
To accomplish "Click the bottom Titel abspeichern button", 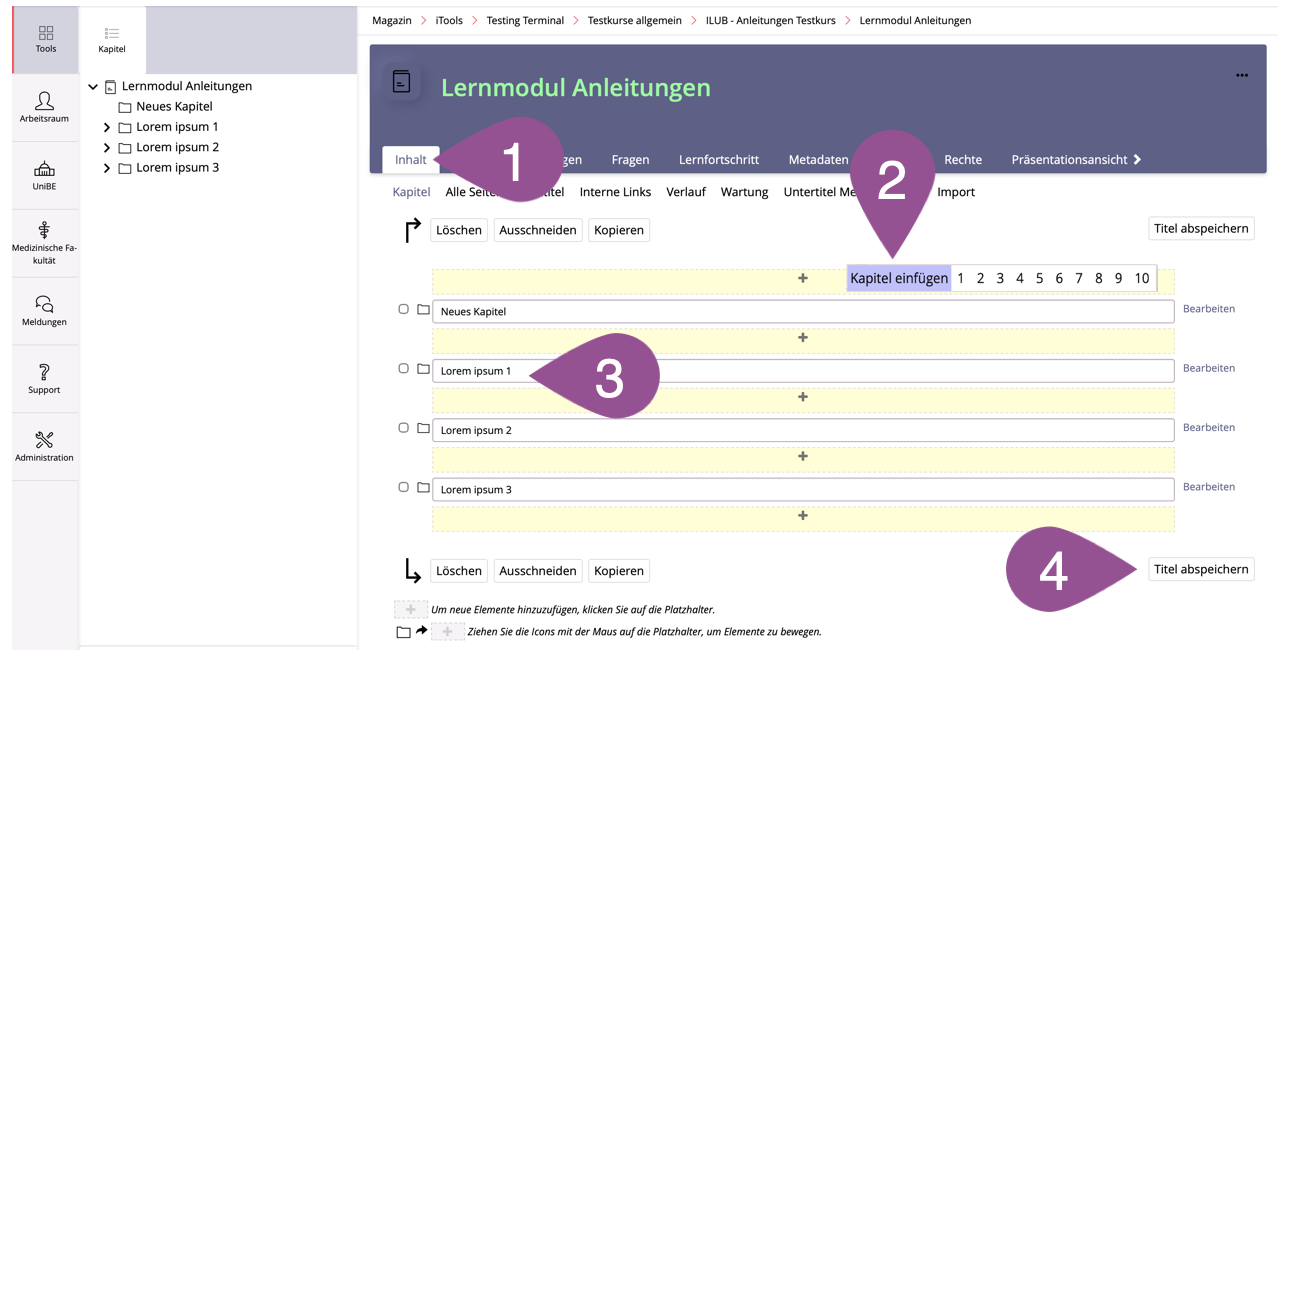I will [1200, 569].
